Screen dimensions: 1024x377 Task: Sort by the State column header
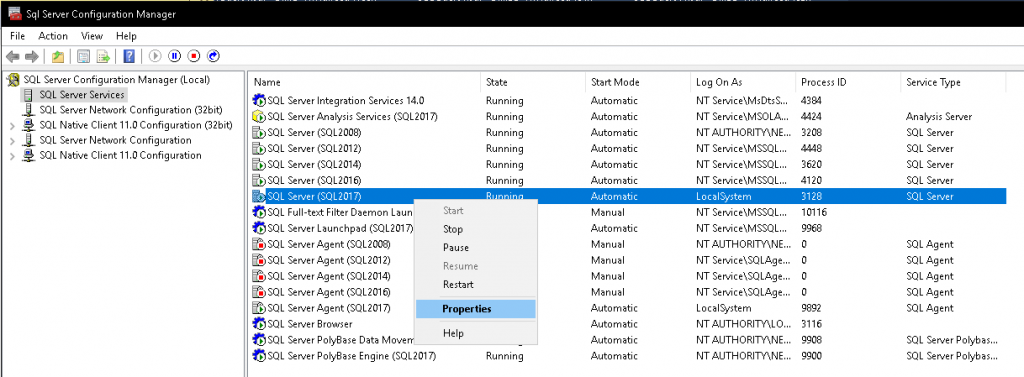click(x=533, y=82)
